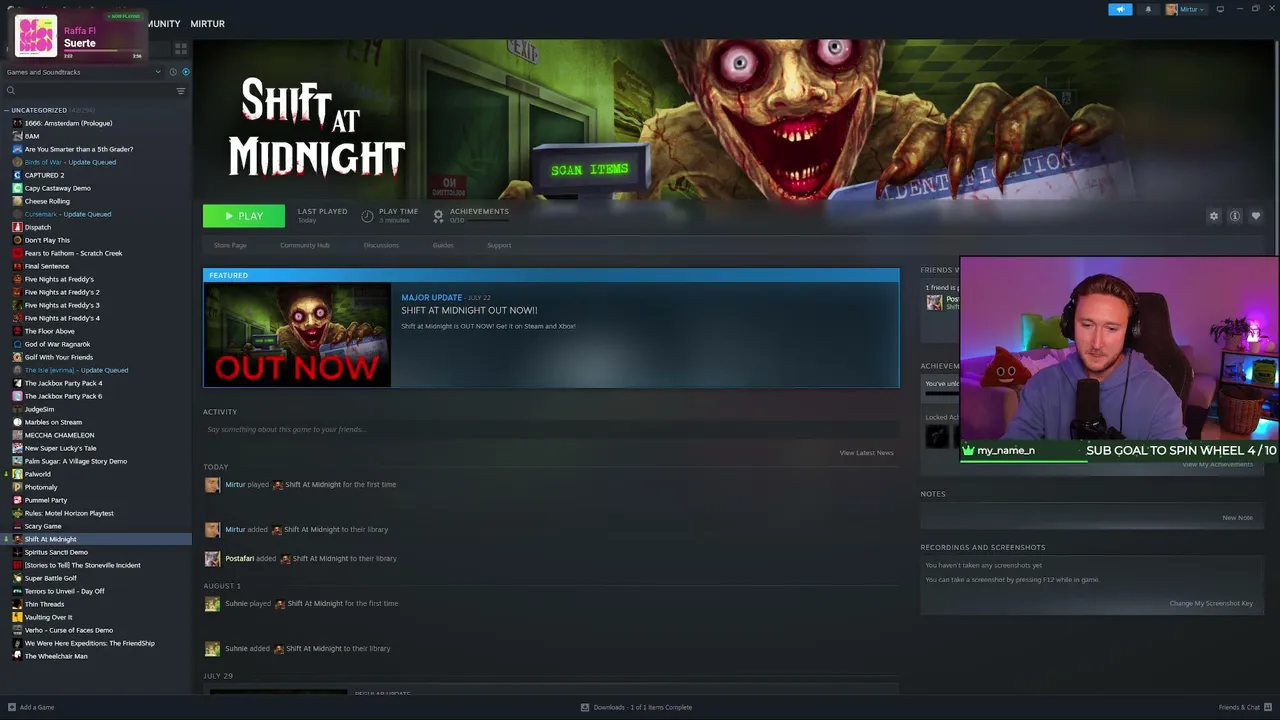Select 1666: Amsterdam (Prologue) in library
Viewport: 1280px width, 720px height.
(68, 123)
